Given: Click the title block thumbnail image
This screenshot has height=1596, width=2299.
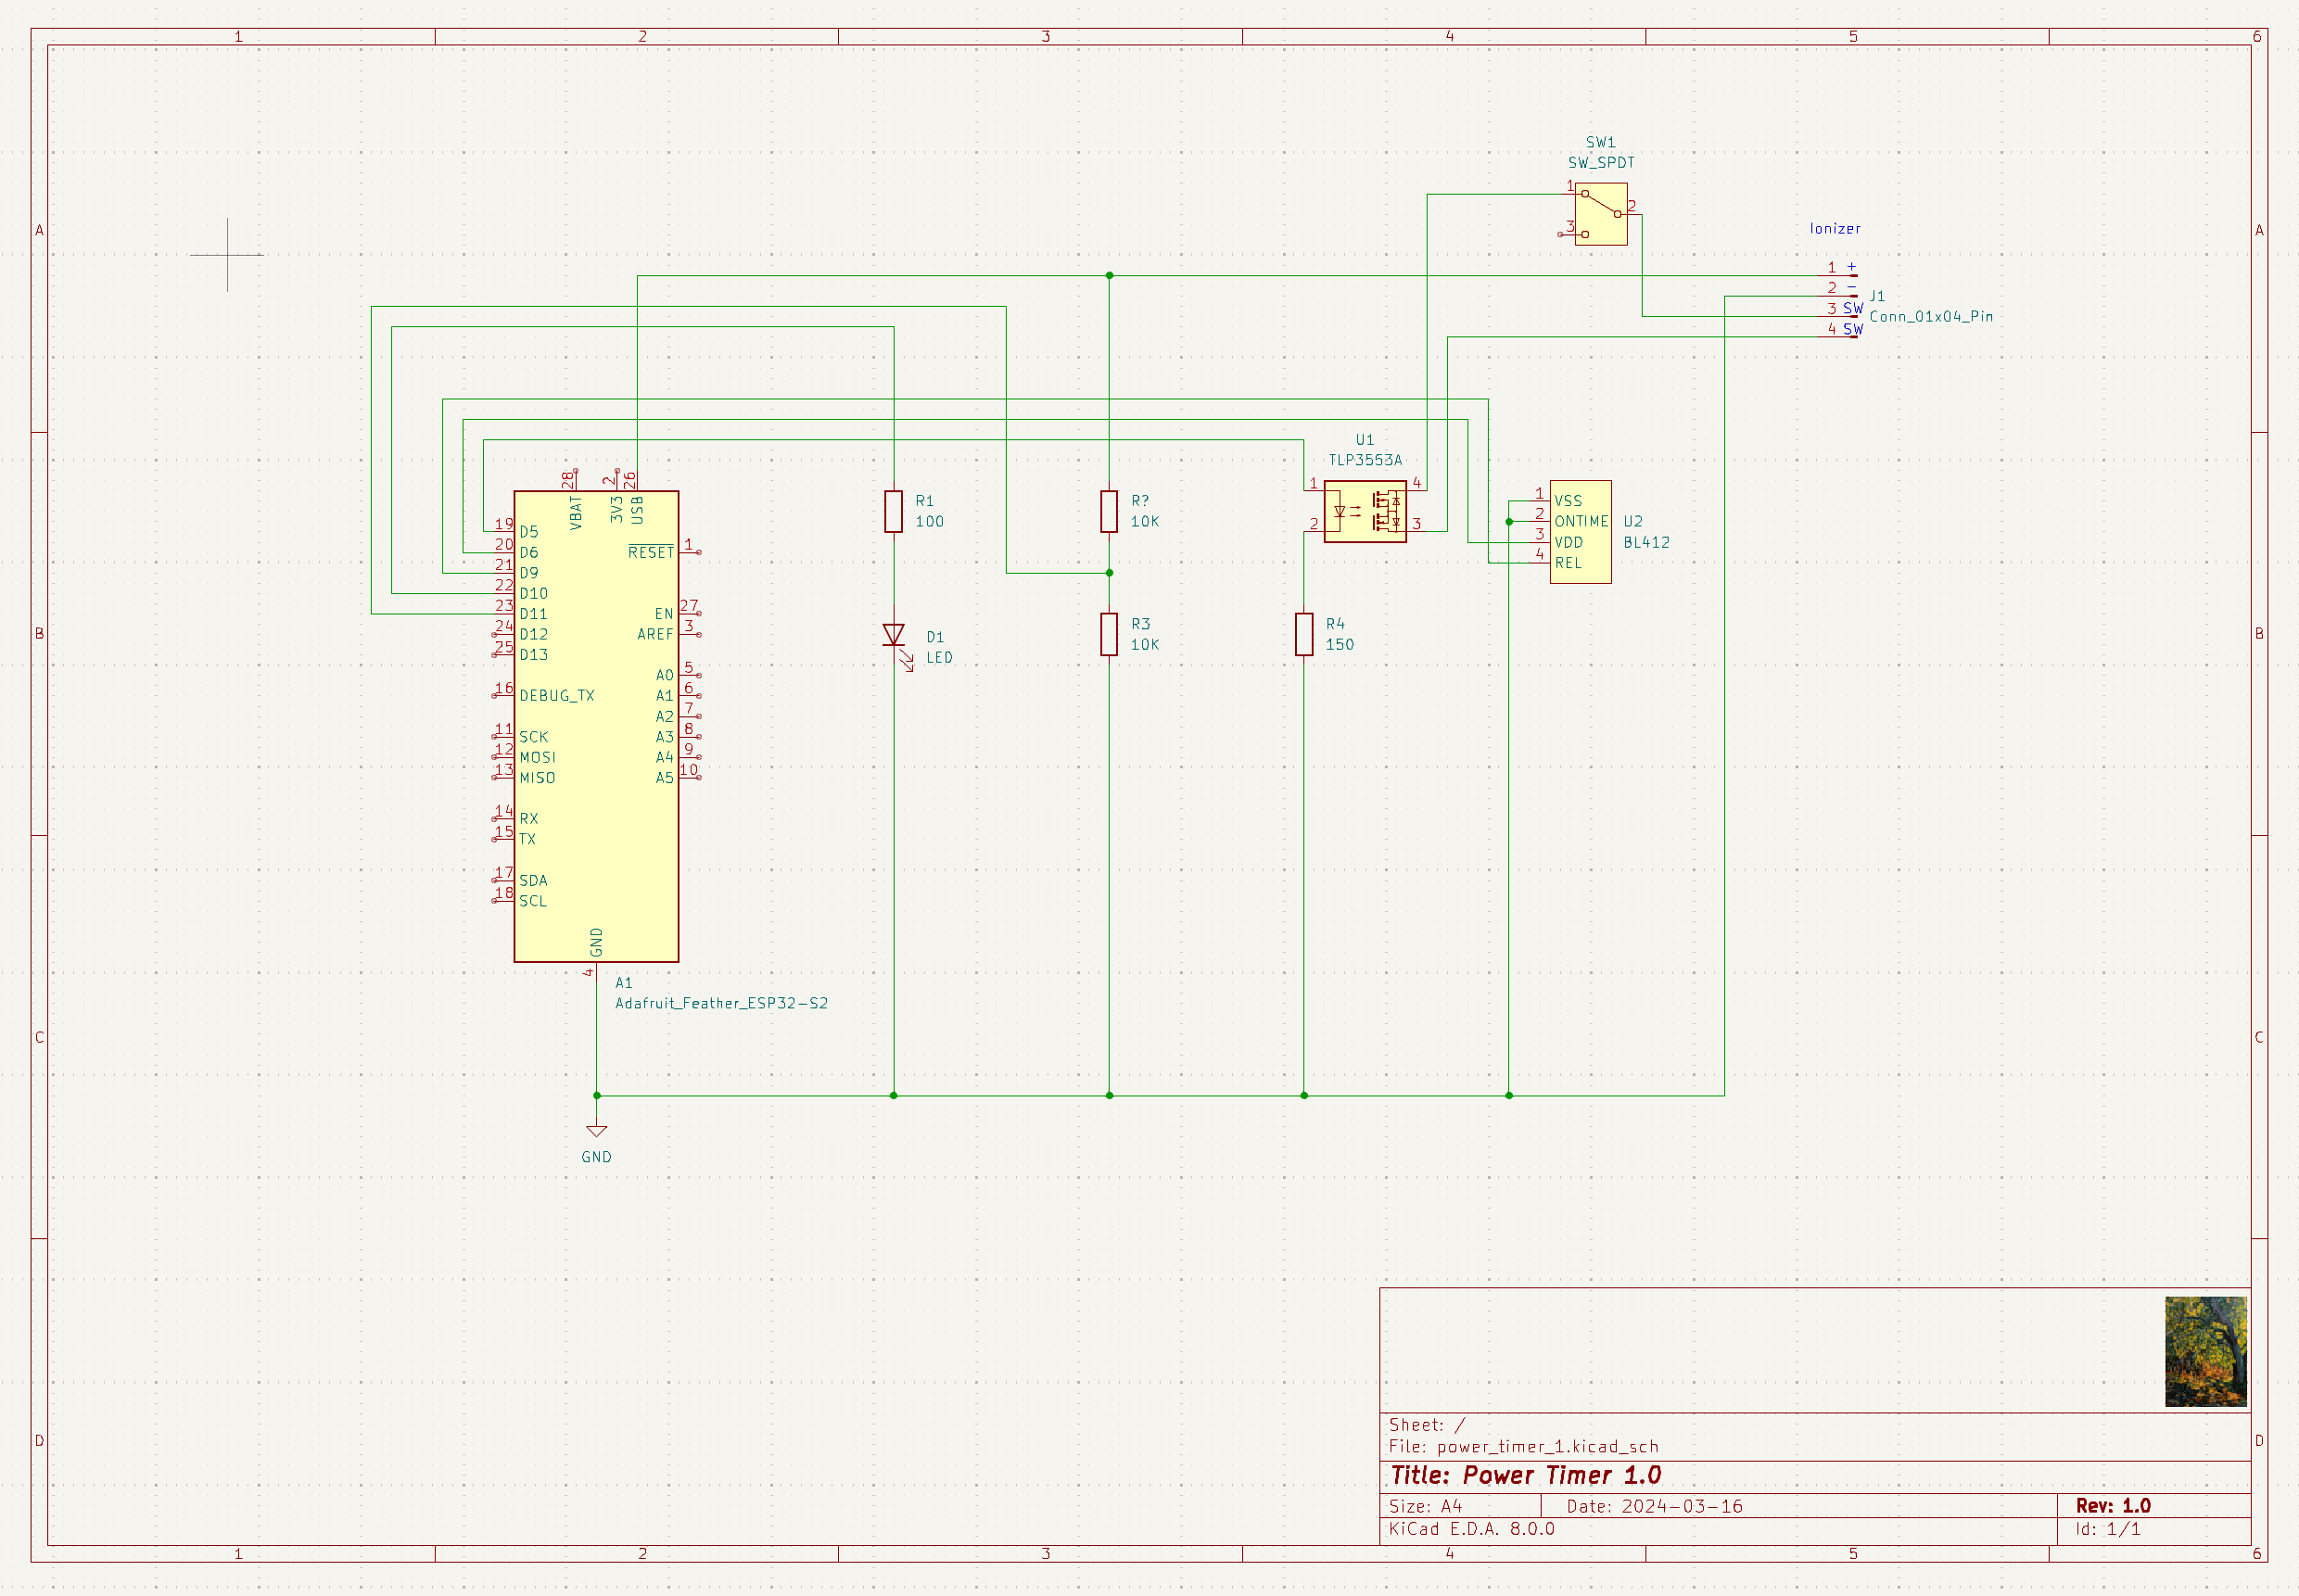Looking at the screenshot, I should [2206, 1351].
